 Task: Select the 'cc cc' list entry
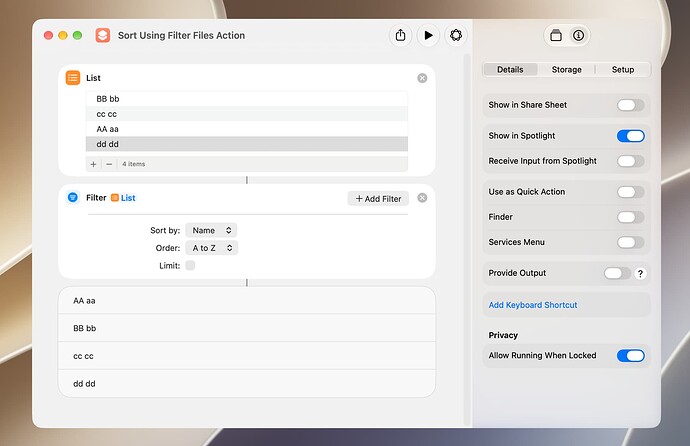(x=247, y=114)
